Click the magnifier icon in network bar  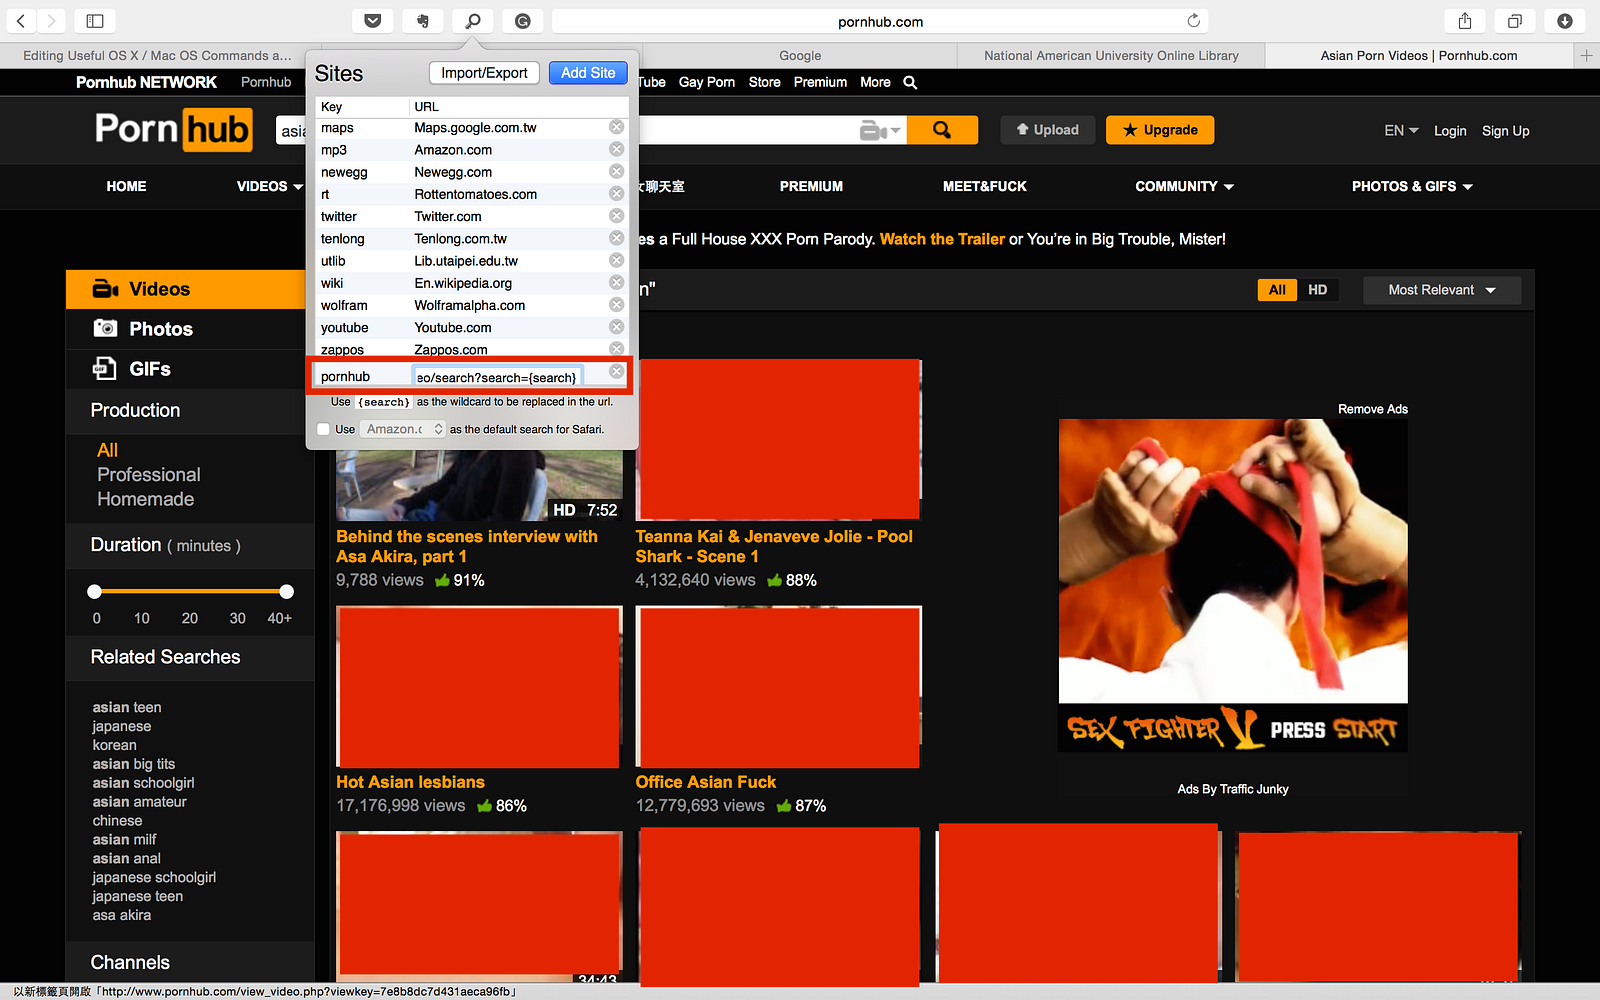point(910,82)
